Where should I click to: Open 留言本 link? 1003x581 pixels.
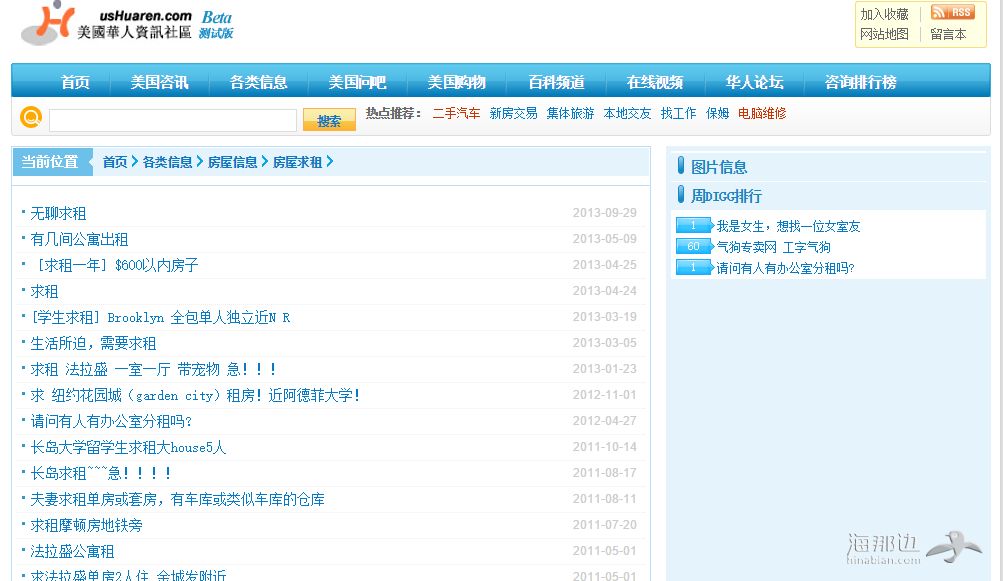948,34
